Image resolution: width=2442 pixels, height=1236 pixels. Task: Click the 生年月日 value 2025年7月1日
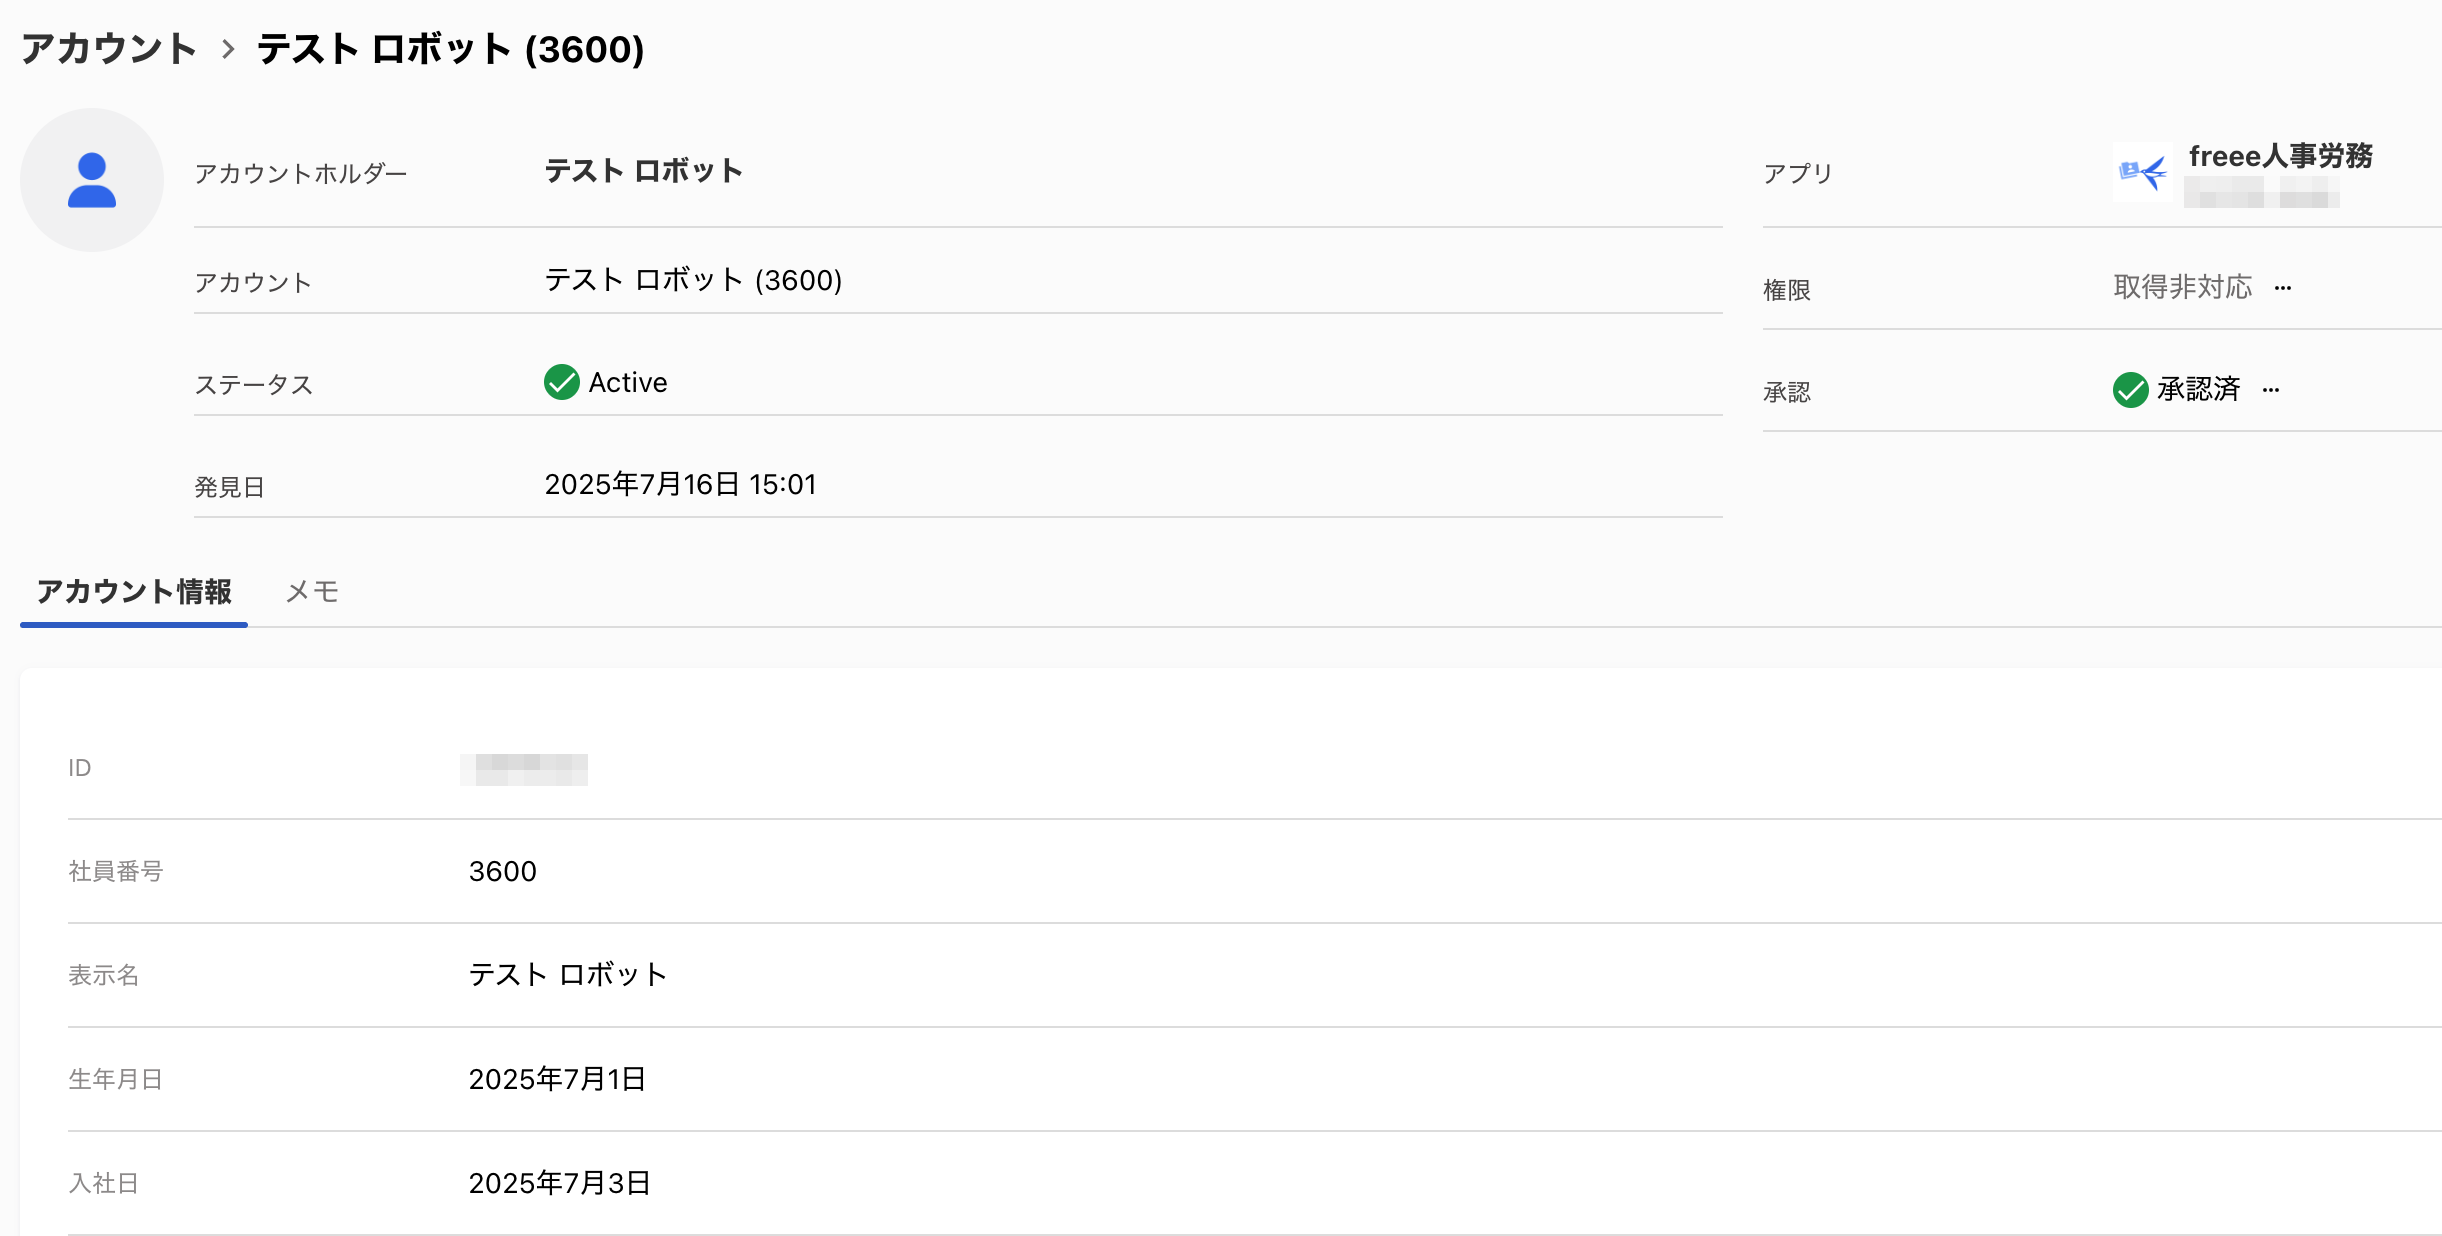pos(557,1080)
